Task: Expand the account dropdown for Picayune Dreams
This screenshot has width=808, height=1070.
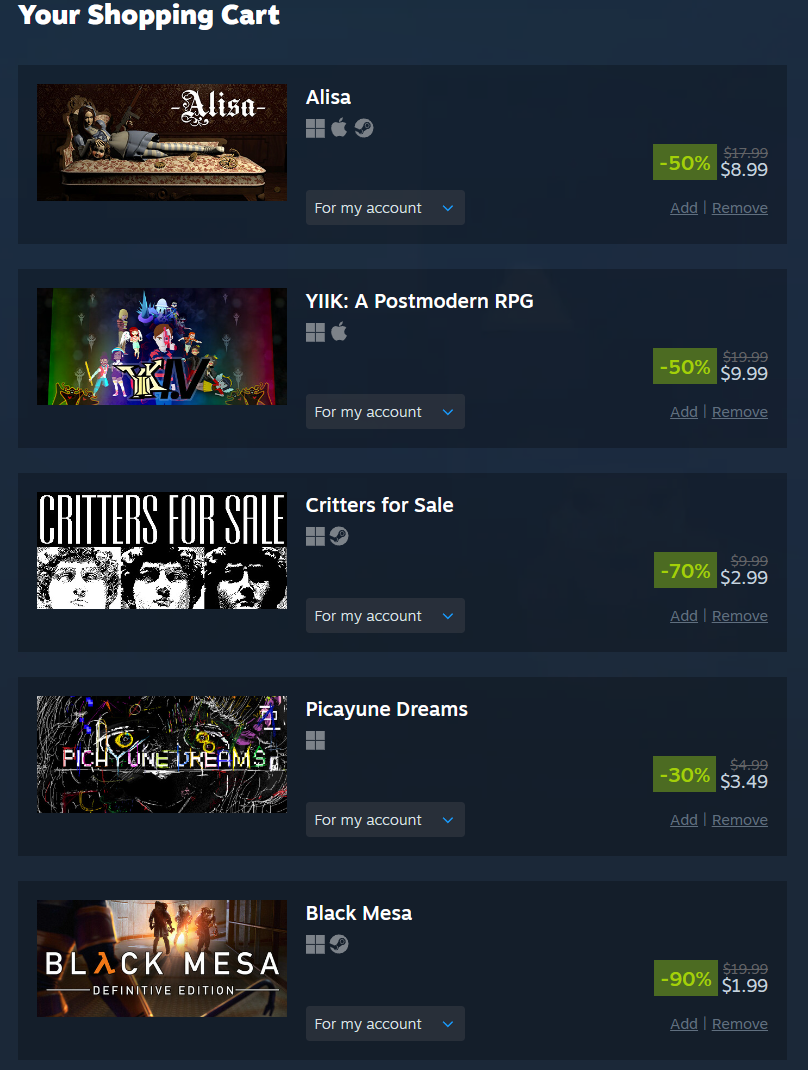Action: coord(385,820)
